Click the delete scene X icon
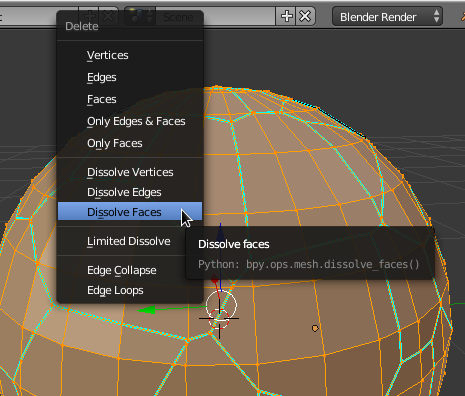The width and height of the screenshot is (465, 396). (x=305, y=16)
